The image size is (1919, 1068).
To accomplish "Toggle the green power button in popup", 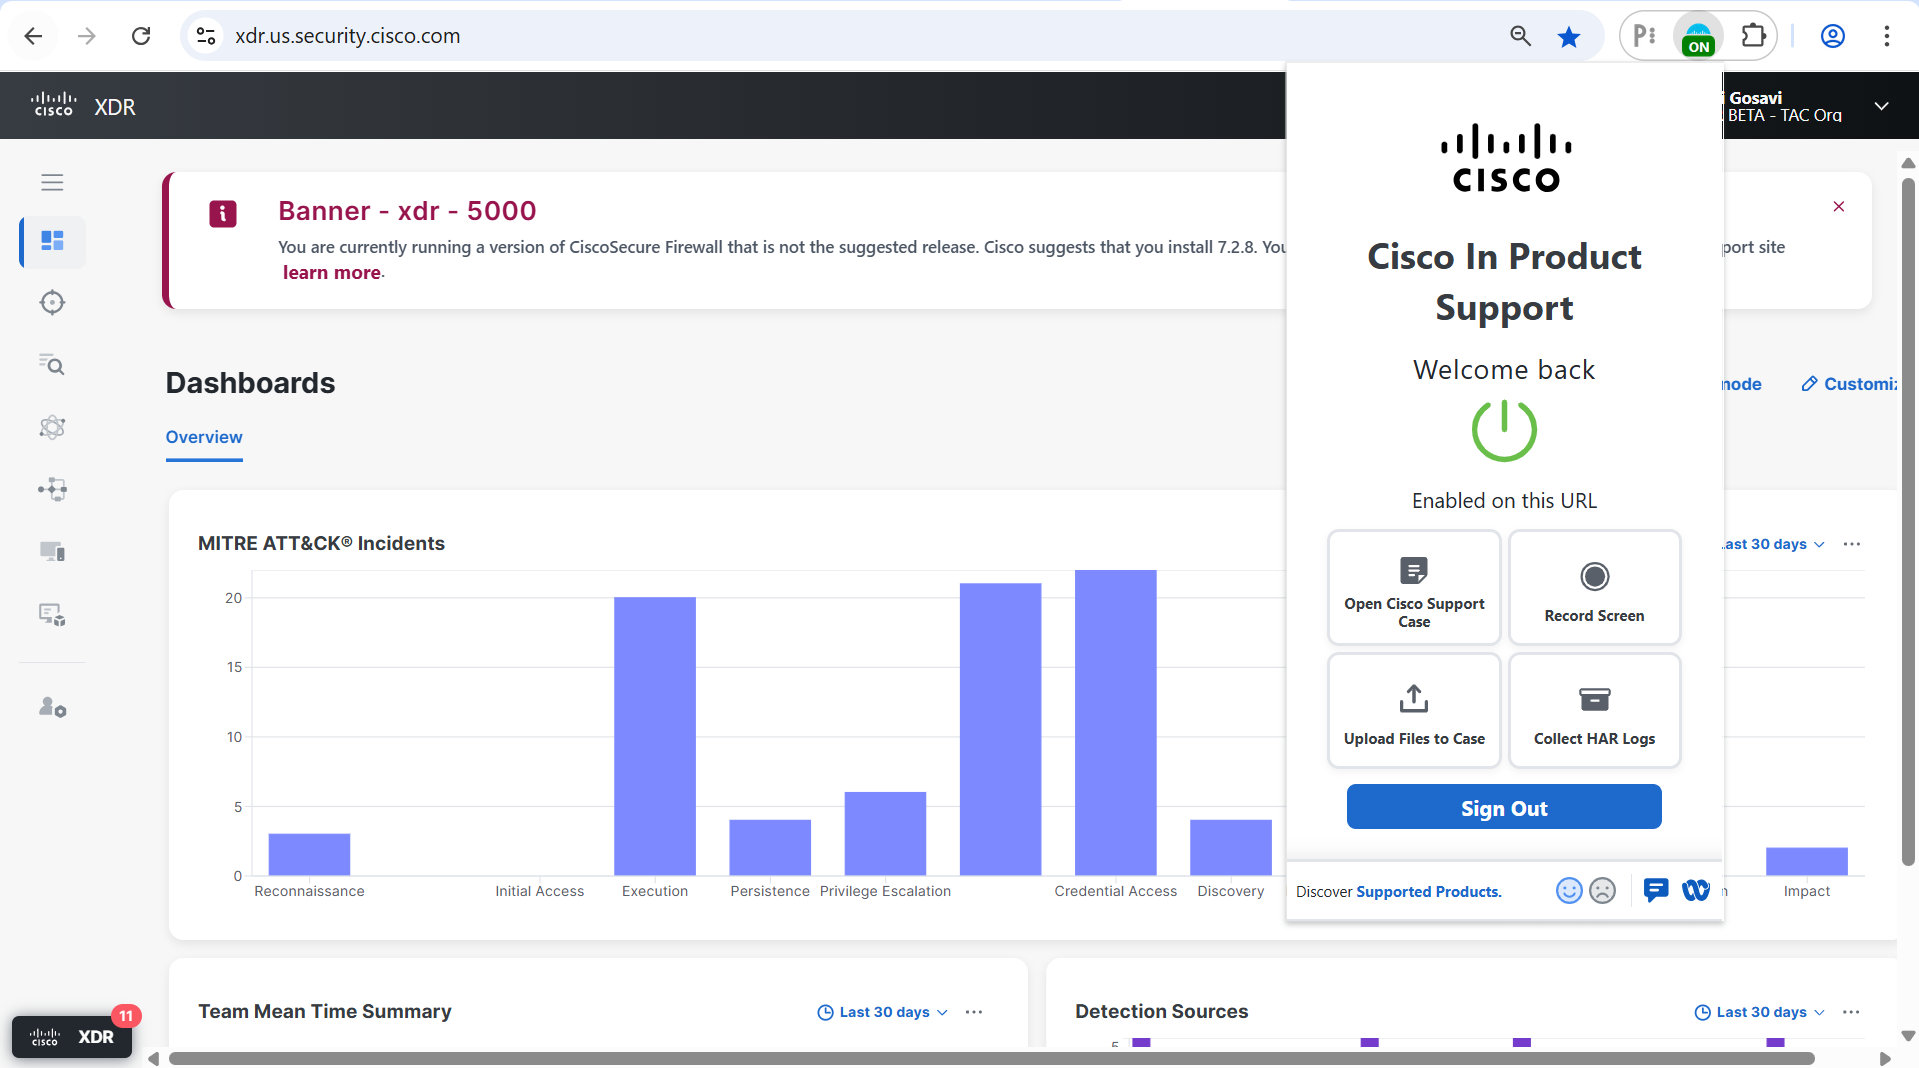I will [1504, 430].
